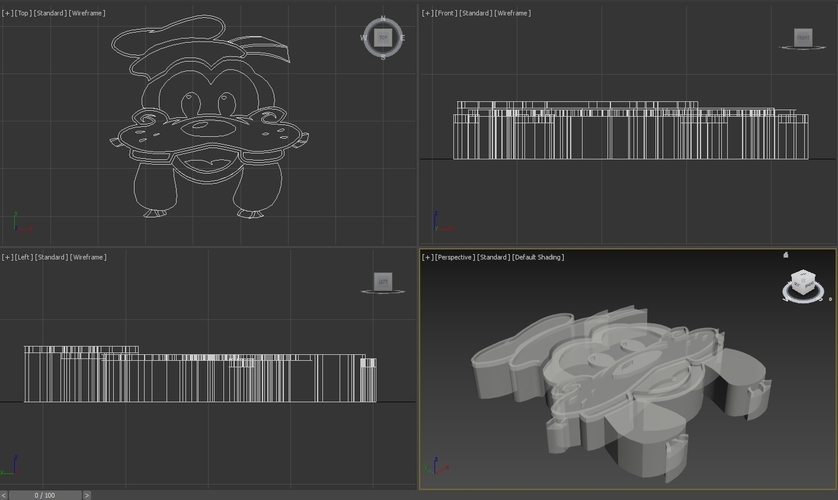Image resolution: width=838 pixels, height=500 pixels.
Task: Open [Standard] menu in Front viewport
Action: 476,13
